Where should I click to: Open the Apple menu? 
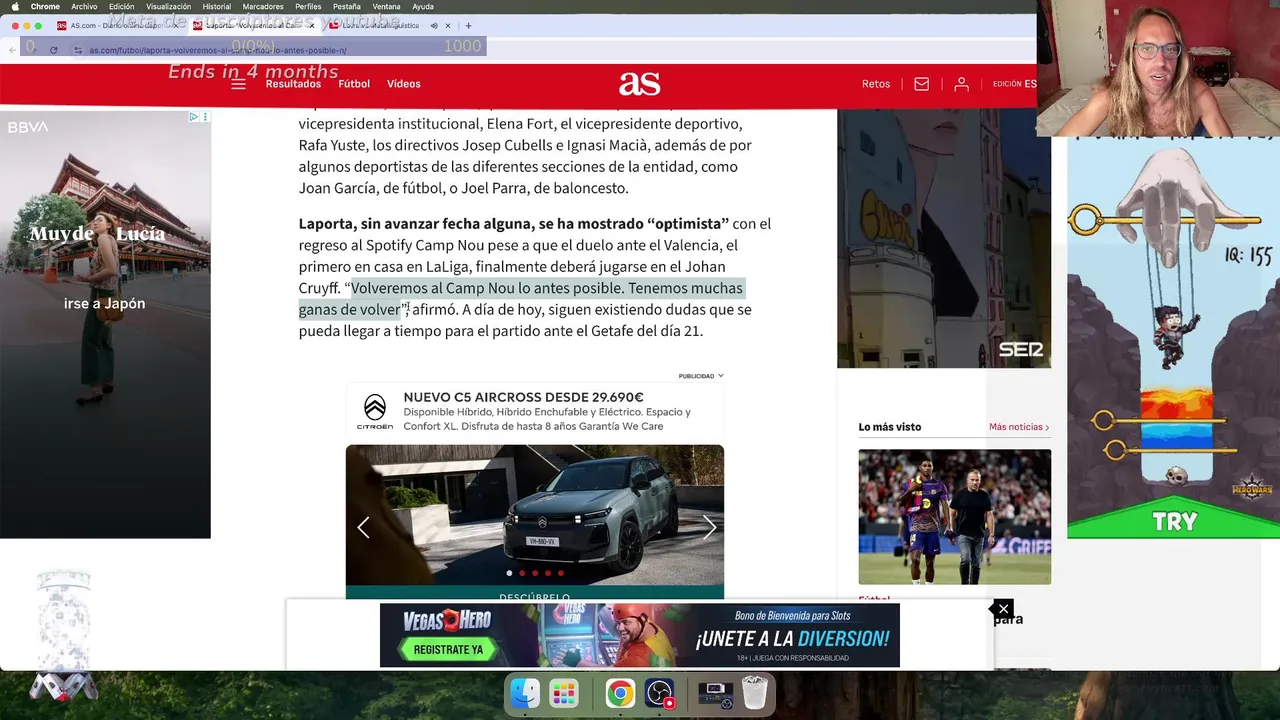click(x=15, y=7)
